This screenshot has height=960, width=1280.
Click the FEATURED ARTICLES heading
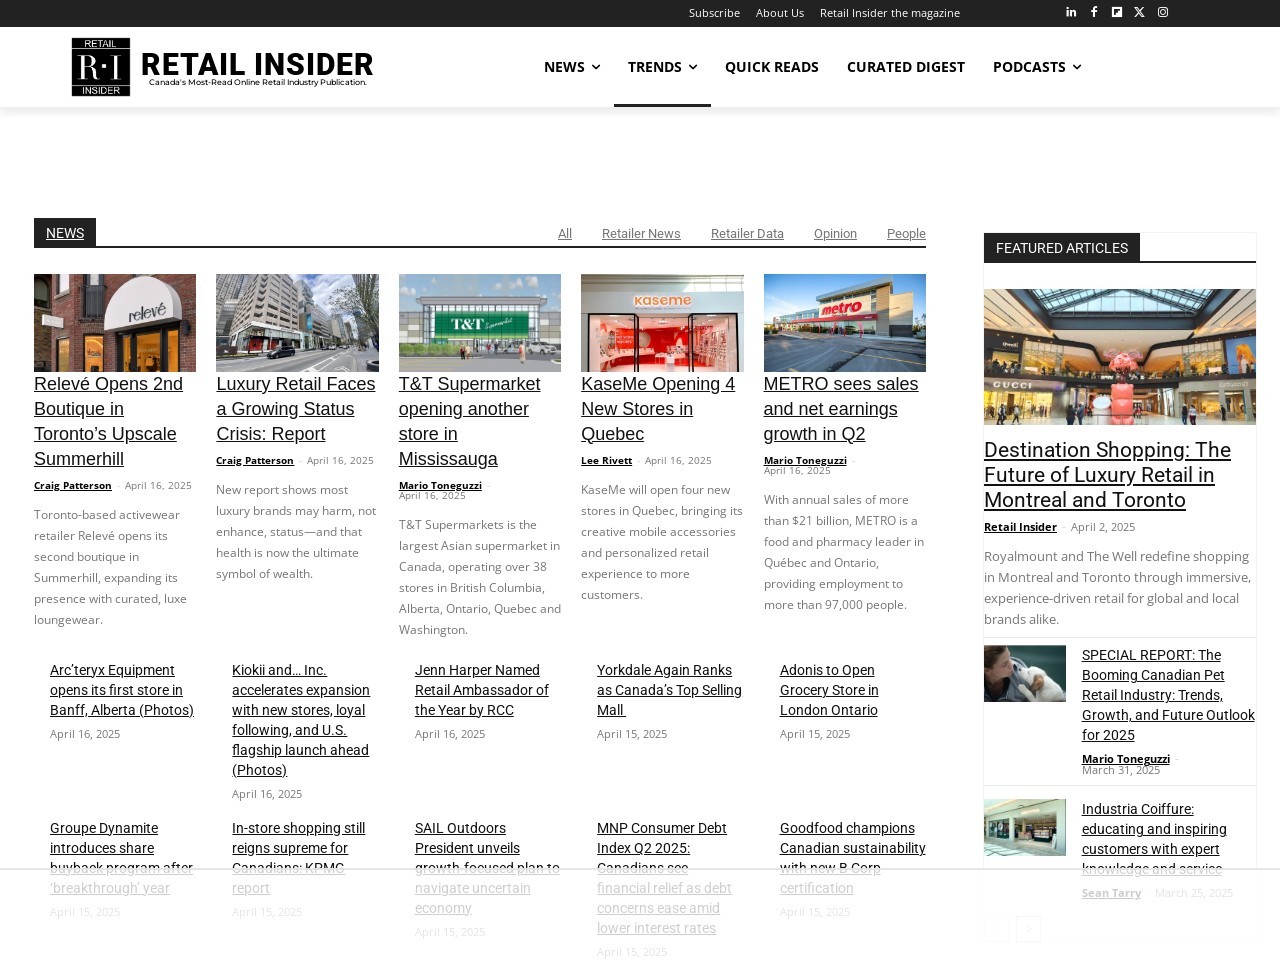click(x=1062, y=248)
